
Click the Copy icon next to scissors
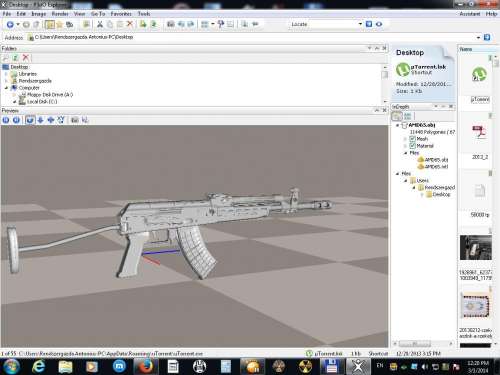110,24
